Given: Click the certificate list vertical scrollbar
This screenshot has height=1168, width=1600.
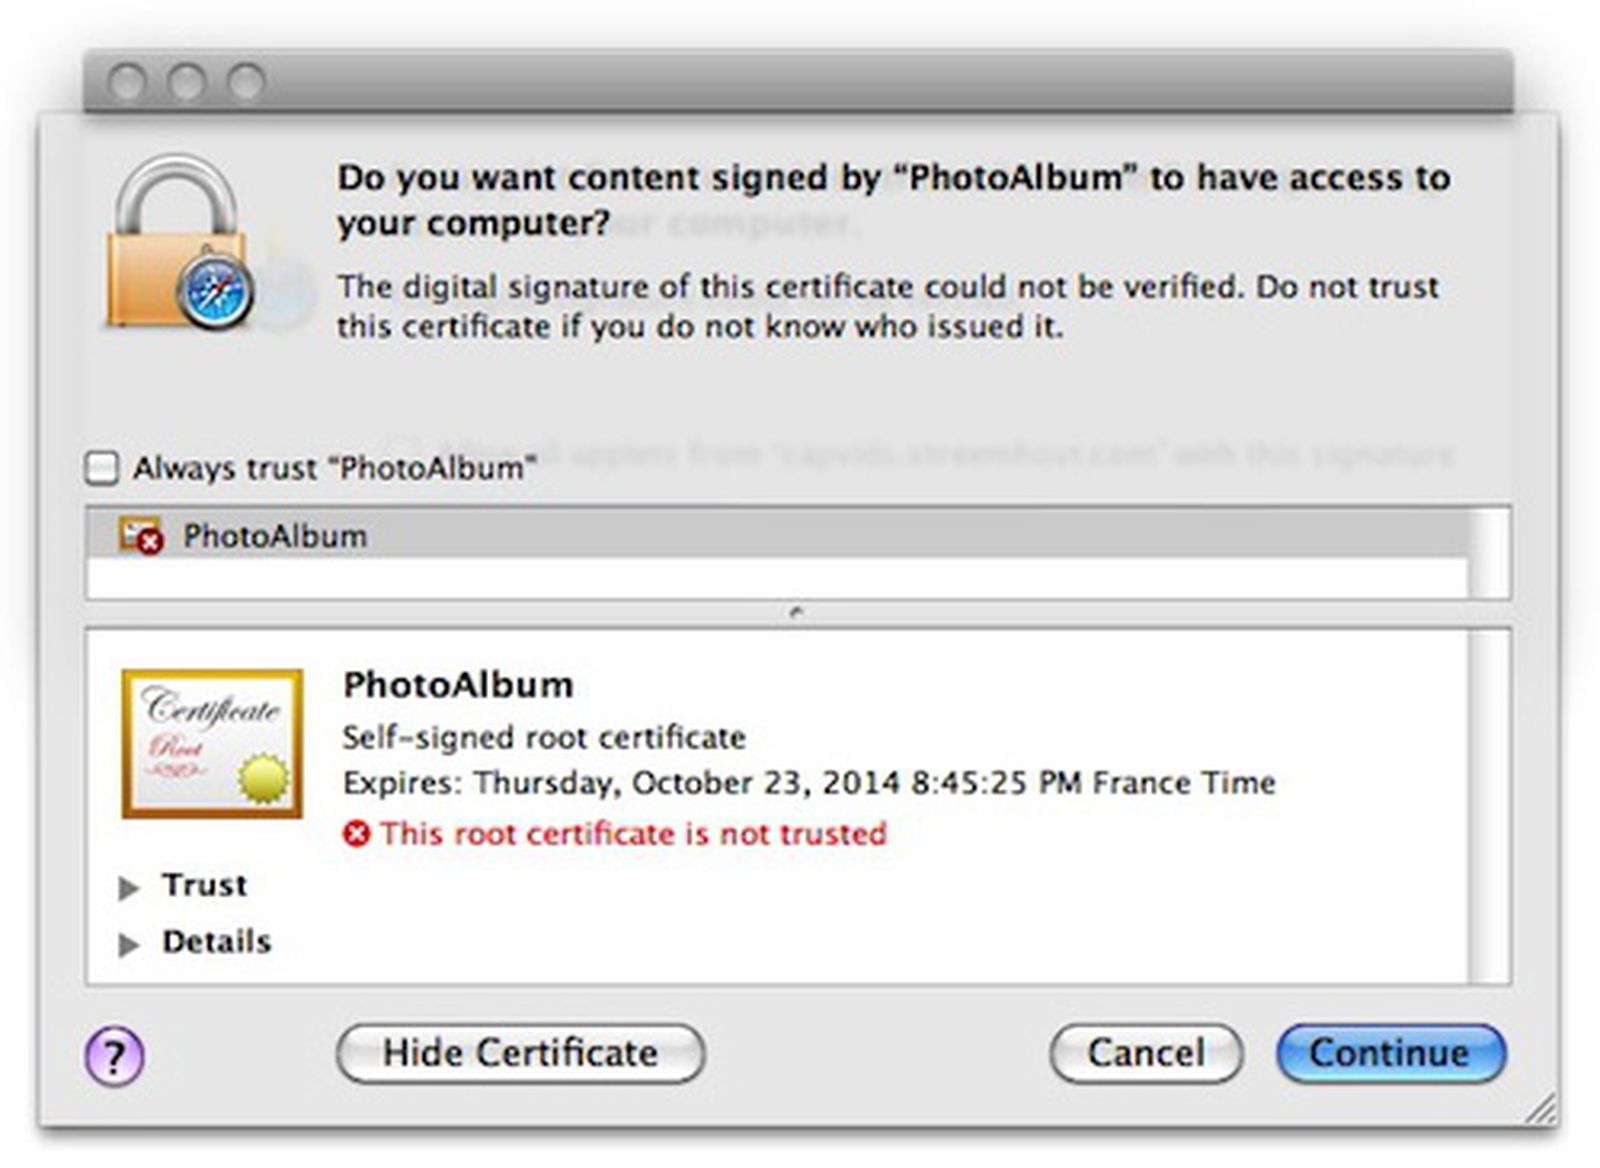Looking at the screenshot, I should pyautogui.click(x=1490, y=552).
